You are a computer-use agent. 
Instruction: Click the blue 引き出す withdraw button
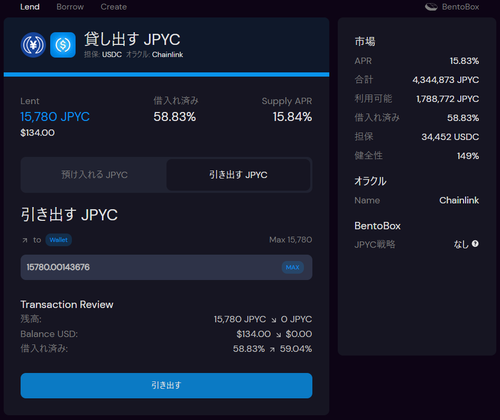(166, 385)
